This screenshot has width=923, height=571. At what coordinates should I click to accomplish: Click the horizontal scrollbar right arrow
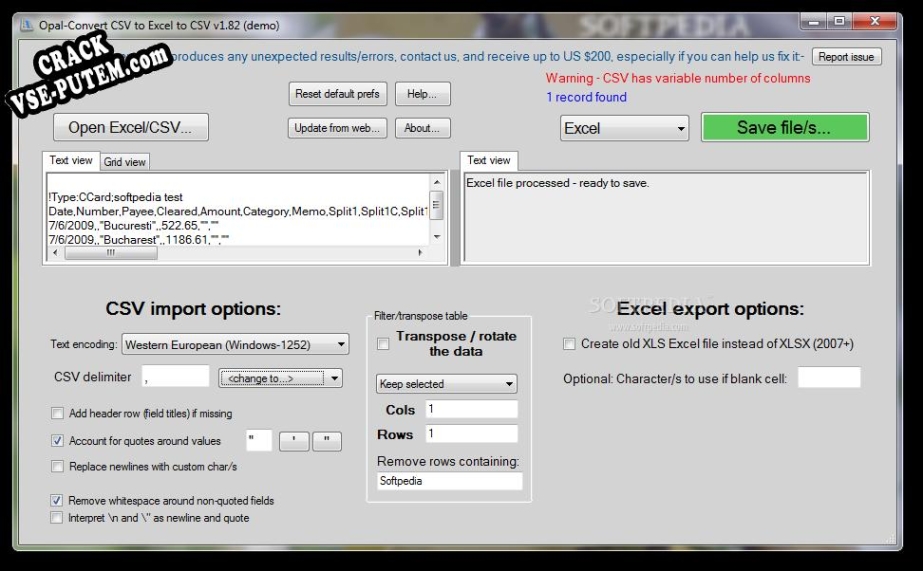420,253
